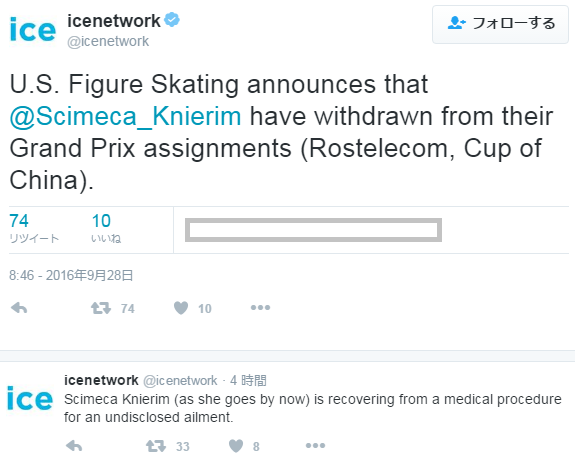Open the icenetwork ice logo avatar at top
The width and height of the screenshot is (575, 466).
[x=33, y=29]
